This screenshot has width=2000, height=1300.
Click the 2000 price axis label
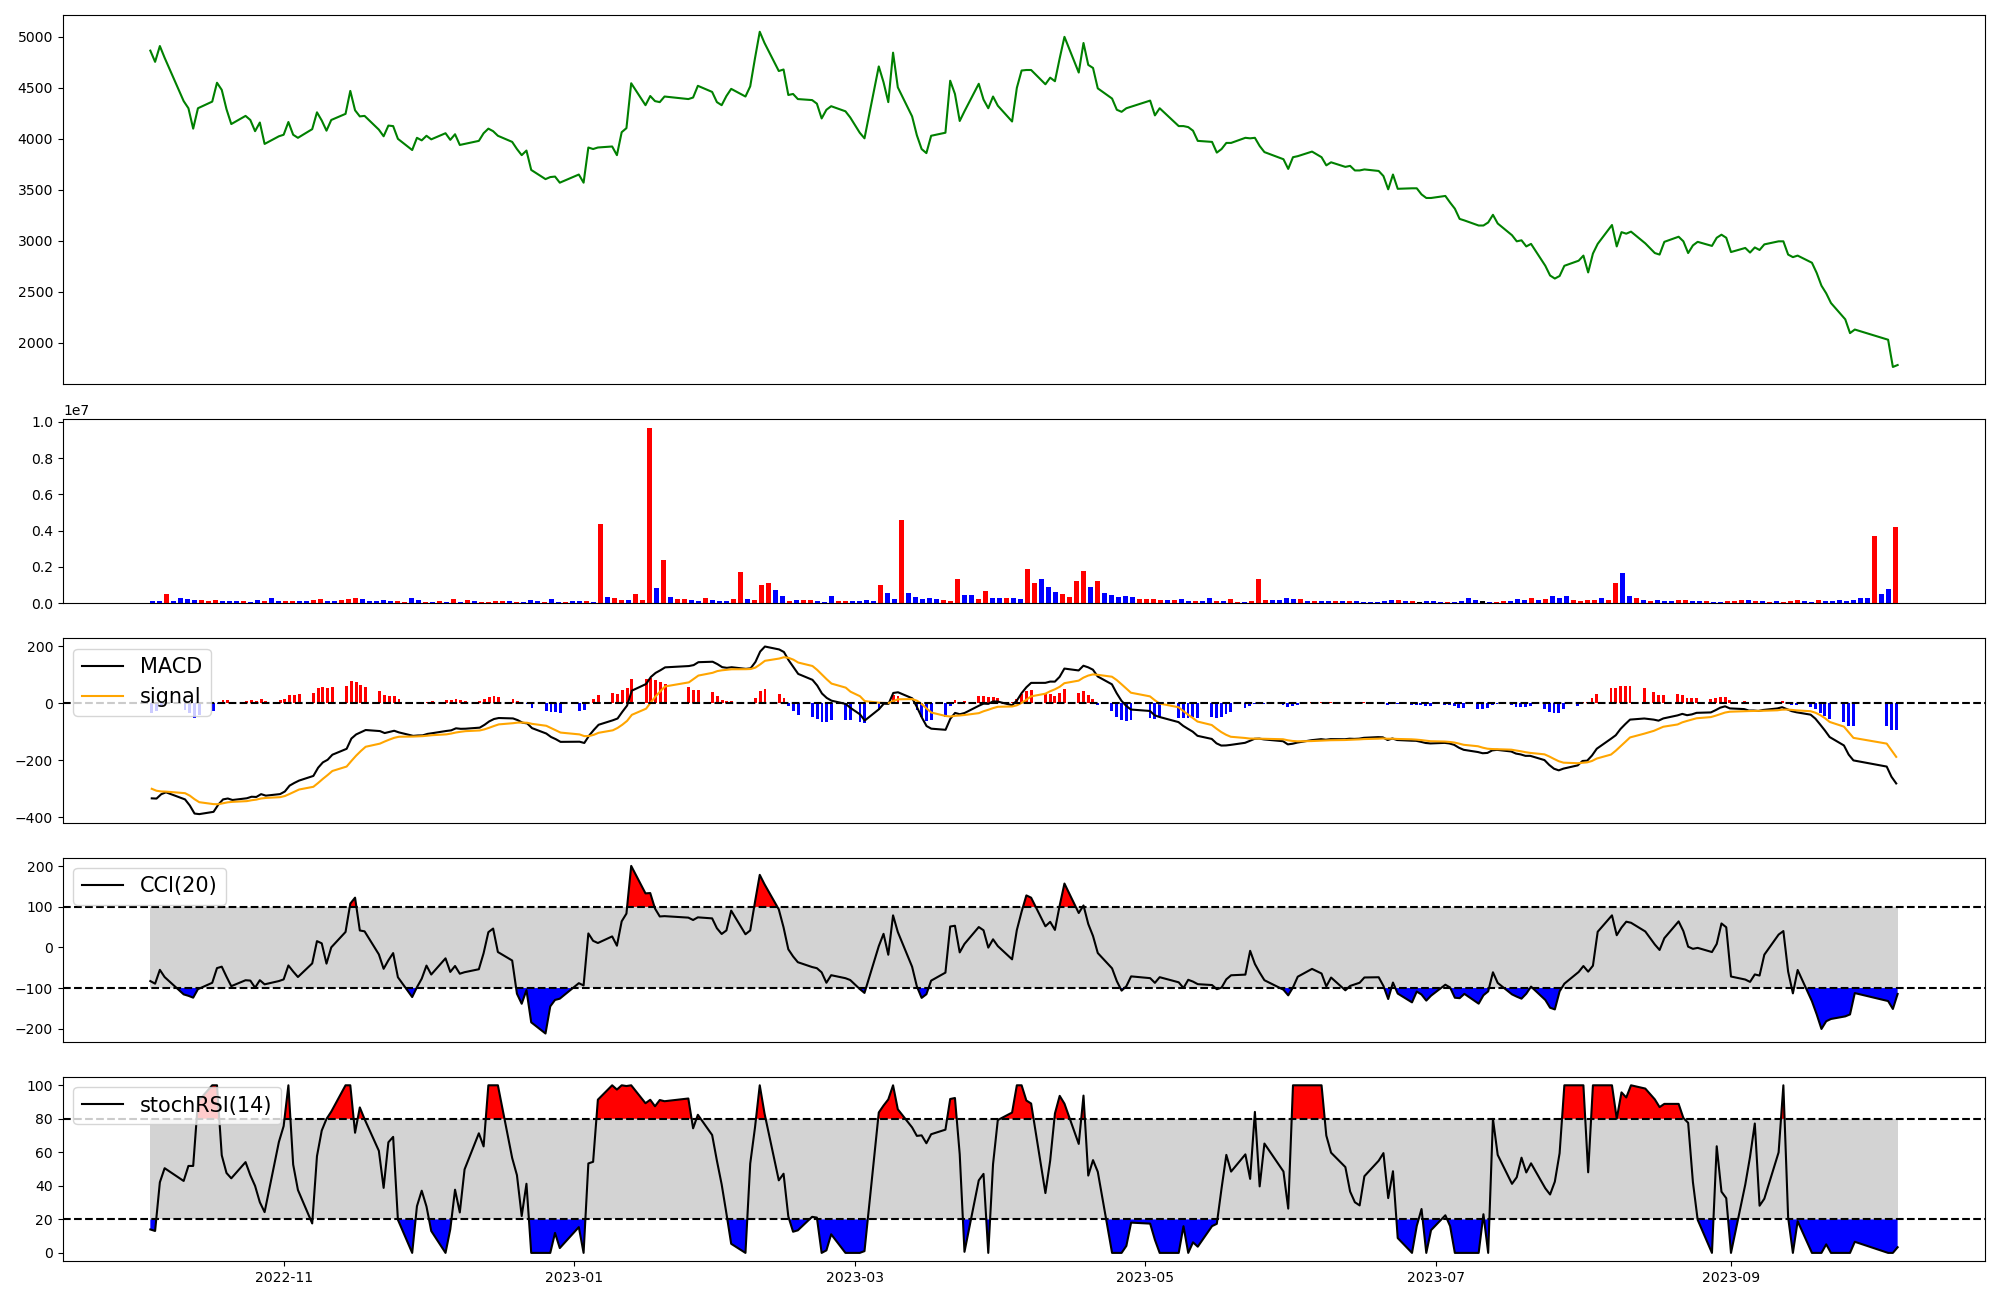[35, 344]
